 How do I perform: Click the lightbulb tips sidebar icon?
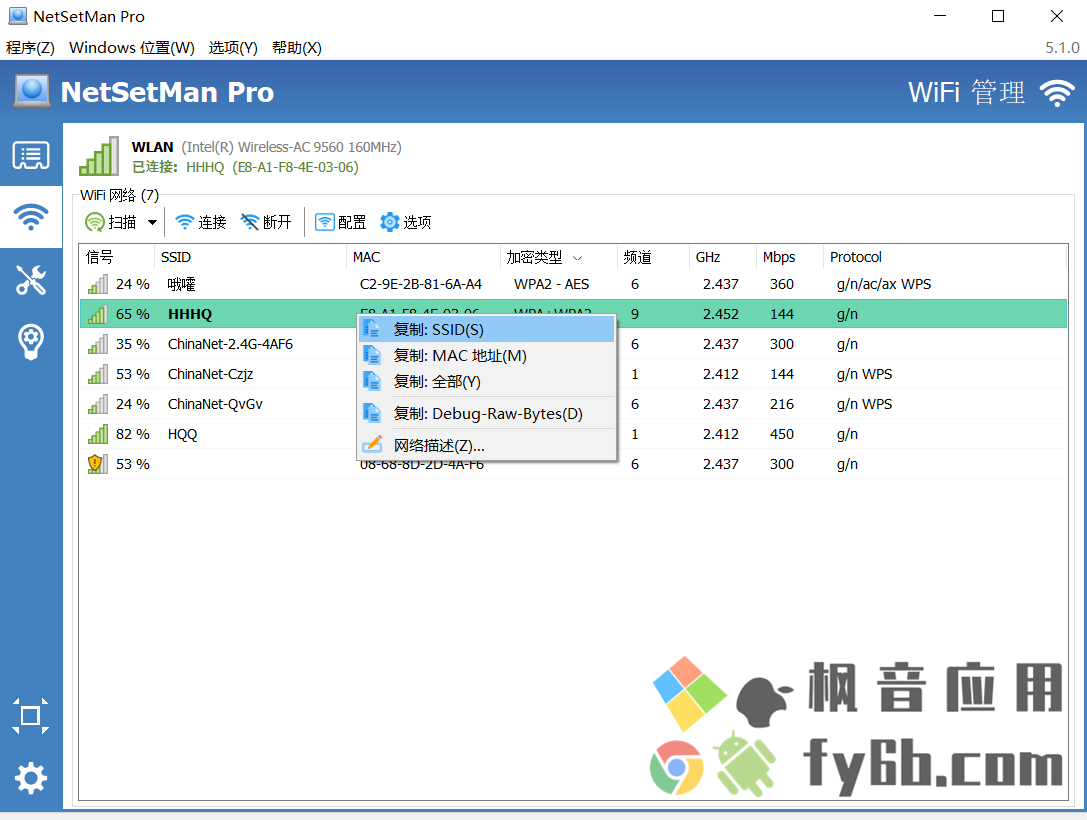31,341
